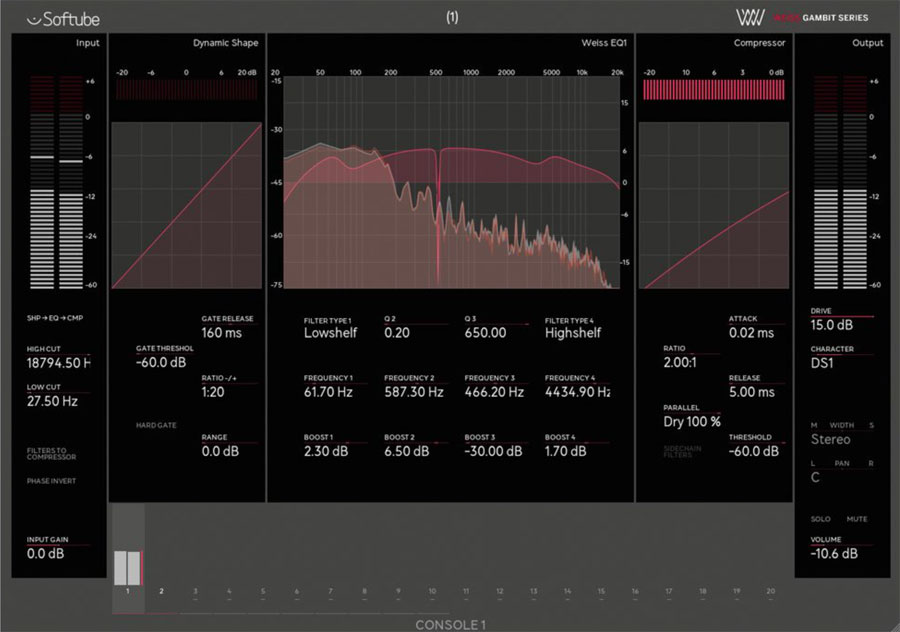
Task: Enable Filters to Compressor
Action: [x=51, y=453]
